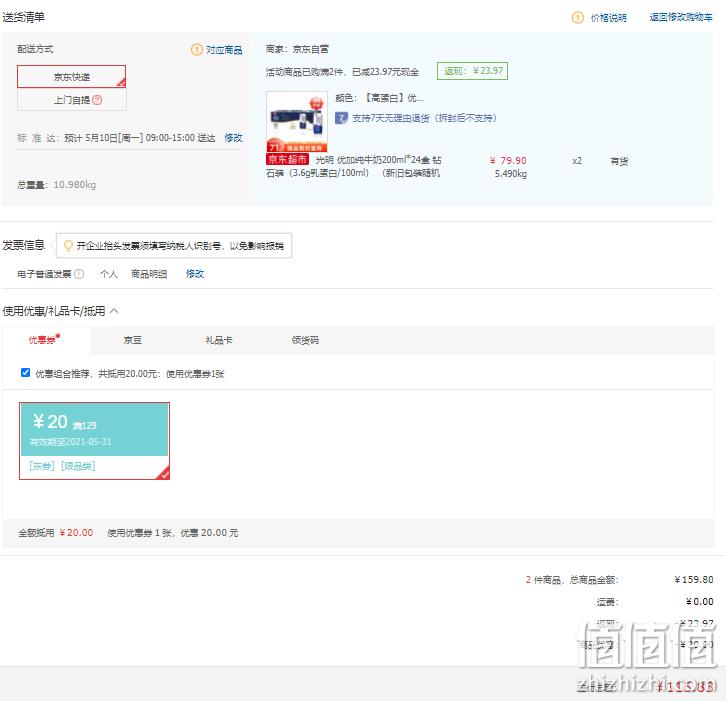Screen dimensions: 726x701
Task: Switch to the 领货码 tab
Action: coord(305,340)
